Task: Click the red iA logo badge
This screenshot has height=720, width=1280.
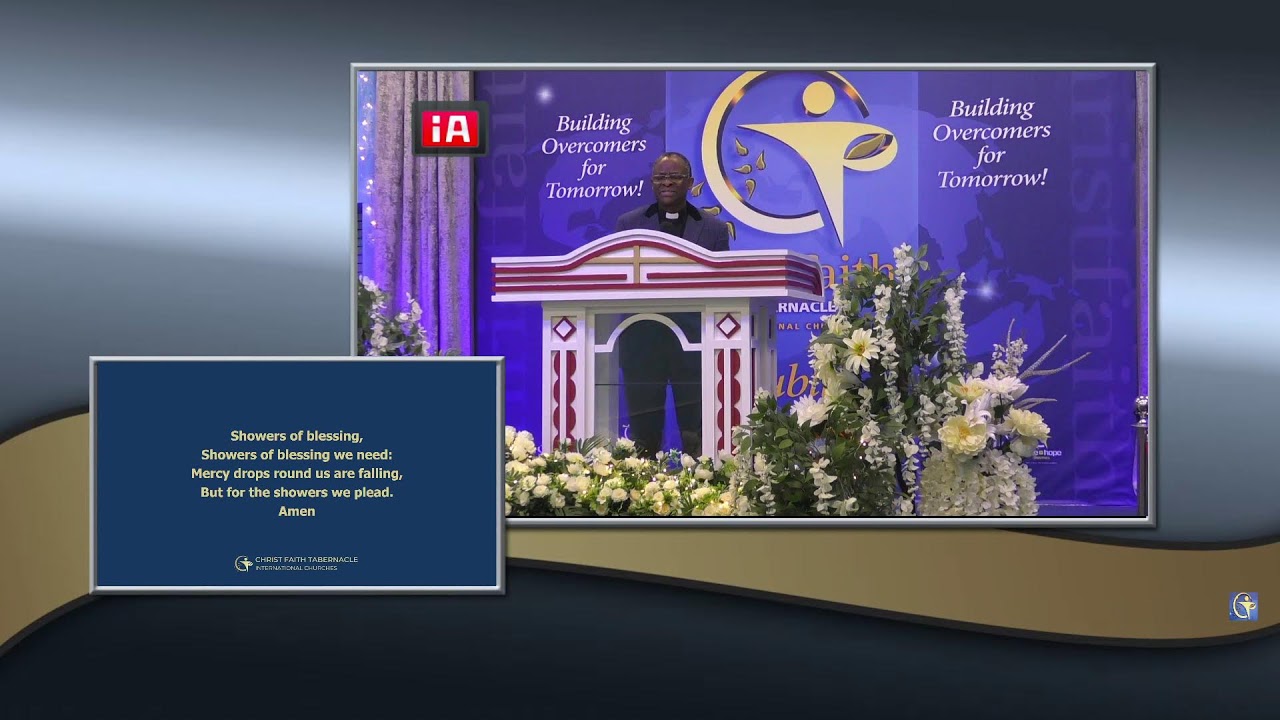Action: pyautogui.click(x=450, y=129)
